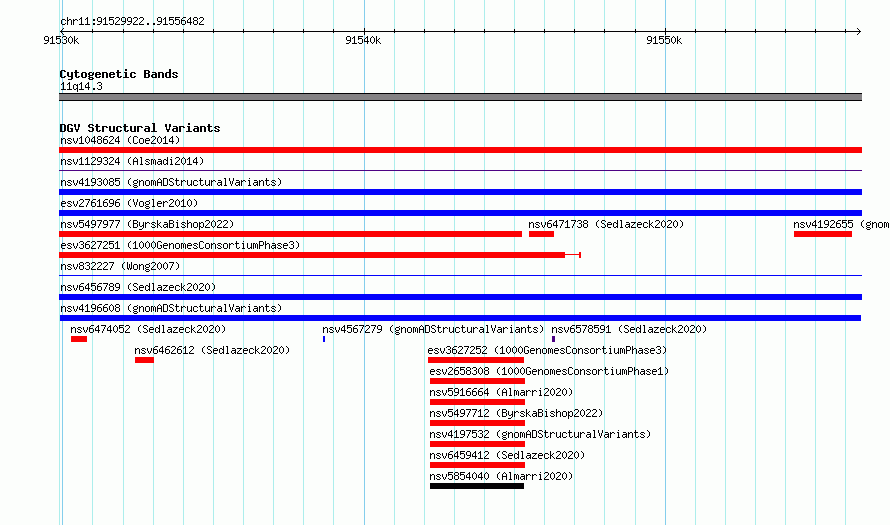Image resolution: width=890 pixels, height=525 pixels.
Task: Open the nsv5497712 (ByrskaBishop2022) label
Action: point(517,413)
